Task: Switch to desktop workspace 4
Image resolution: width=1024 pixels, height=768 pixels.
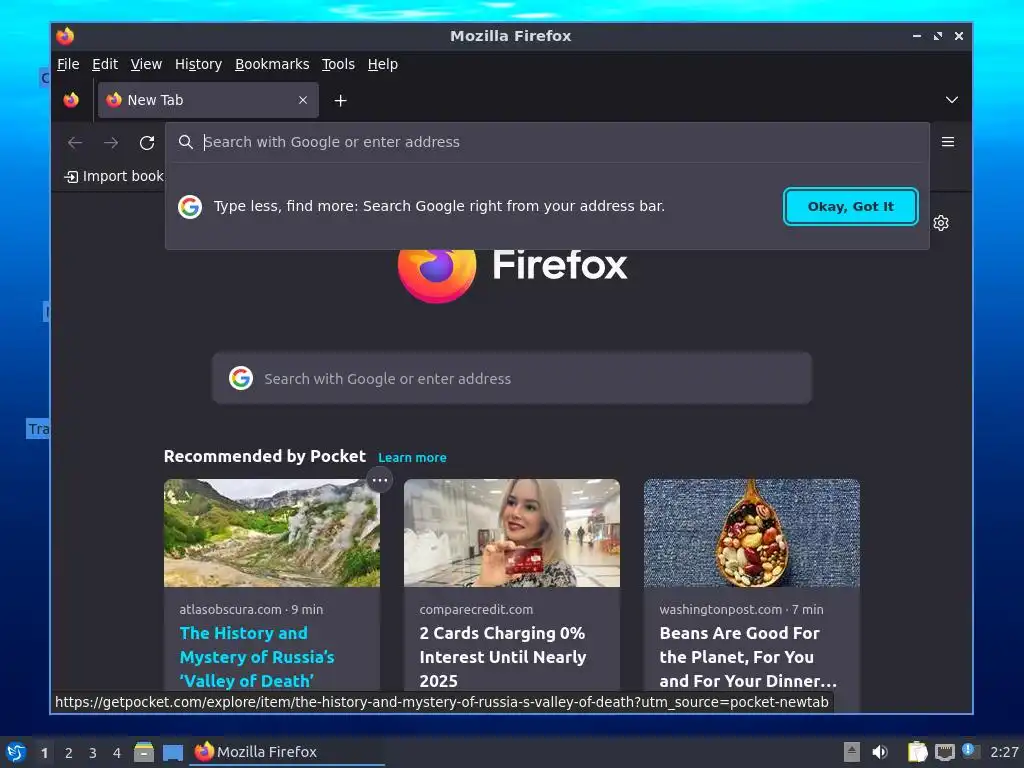Action: point(117,753)
